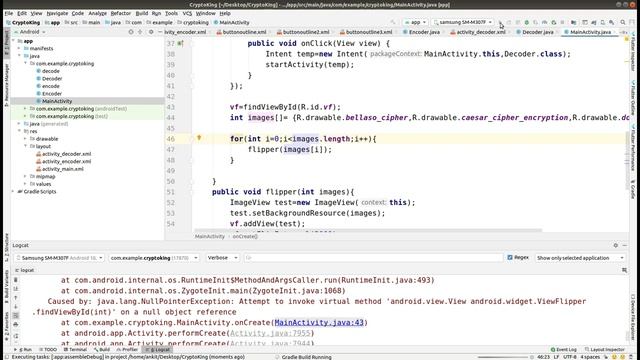
Task: Open the com.example.cryptoking process dropdown
Action: tap(154, 258)
